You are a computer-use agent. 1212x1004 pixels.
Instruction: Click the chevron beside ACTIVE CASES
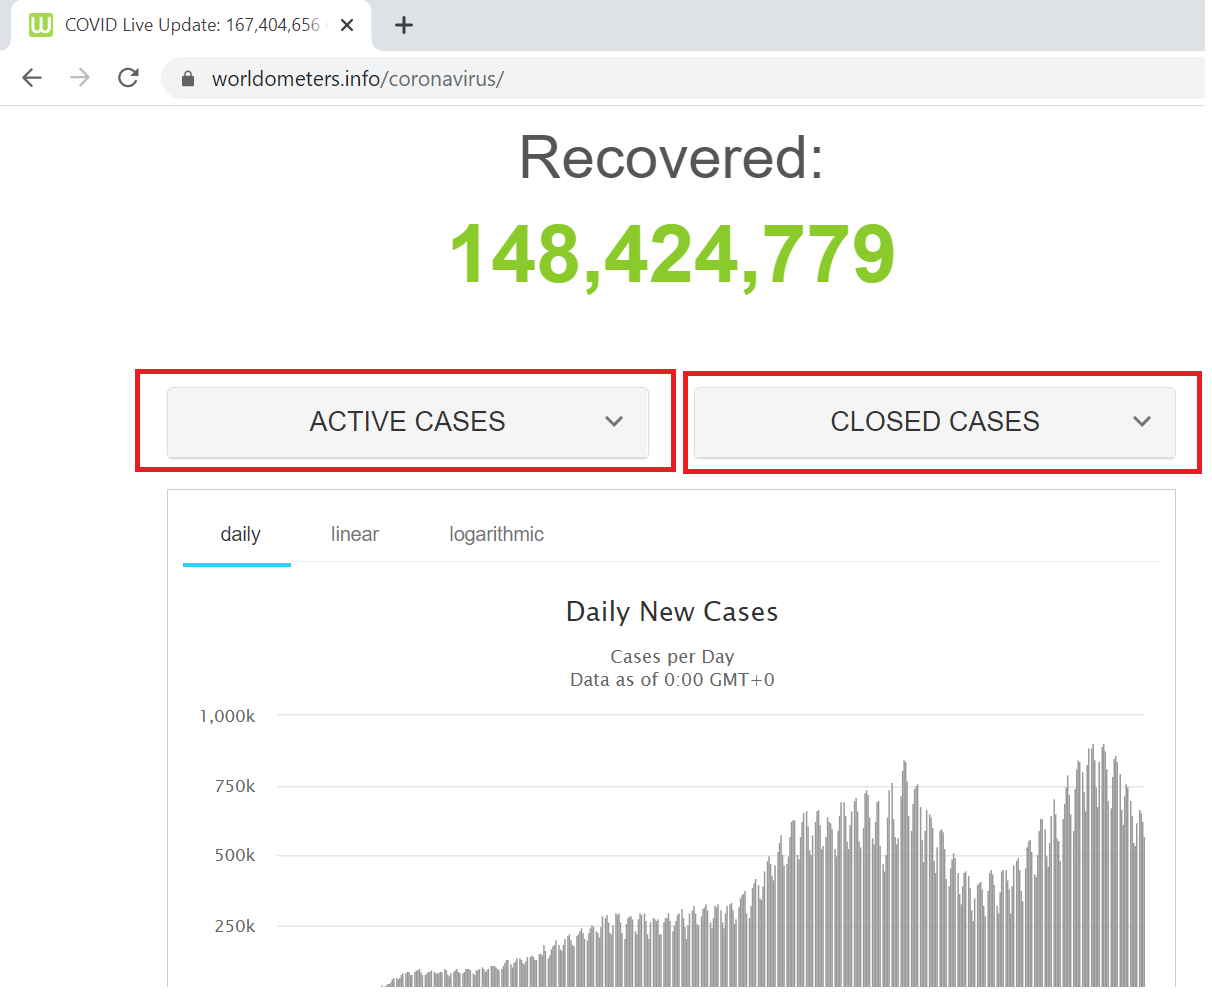[x=614, y=422]
